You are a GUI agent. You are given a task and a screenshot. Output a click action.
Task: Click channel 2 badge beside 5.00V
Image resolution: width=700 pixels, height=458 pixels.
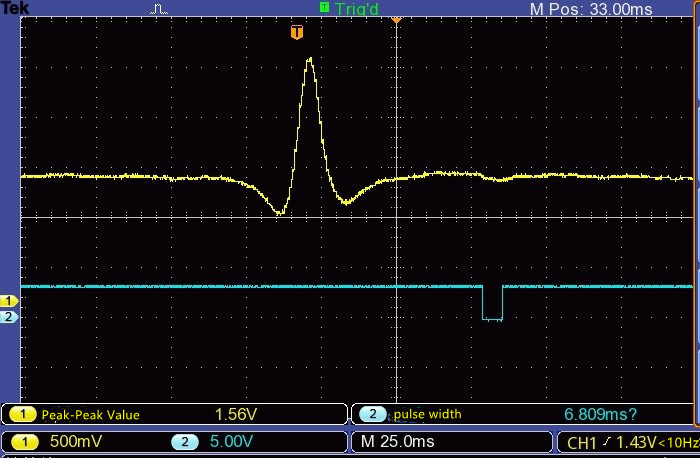[x=185, y=442]
